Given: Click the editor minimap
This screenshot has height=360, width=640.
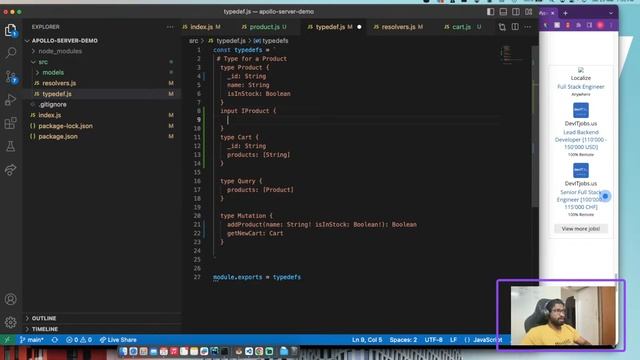Looking at the screenshot, I should tap(512, 55).
